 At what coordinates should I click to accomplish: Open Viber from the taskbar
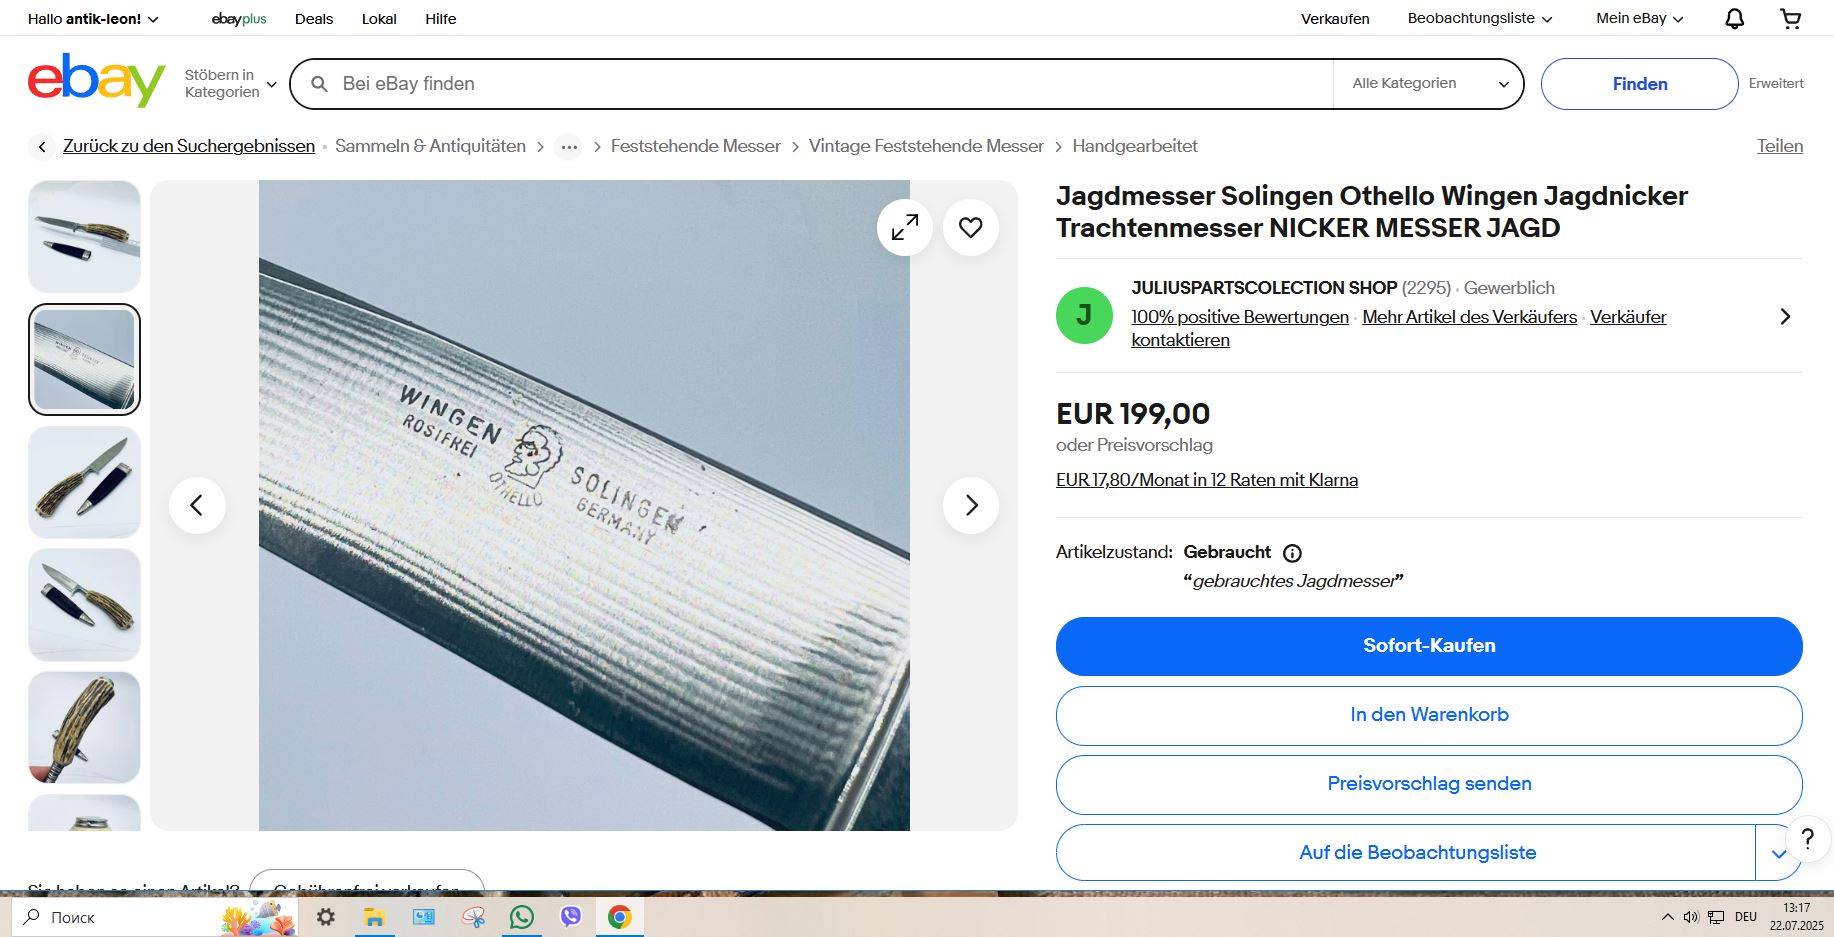point(571,917)
